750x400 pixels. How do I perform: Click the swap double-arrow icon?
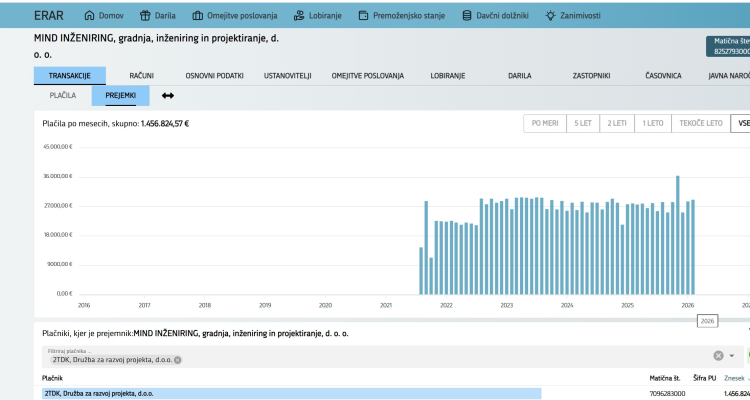pos(168,96)
